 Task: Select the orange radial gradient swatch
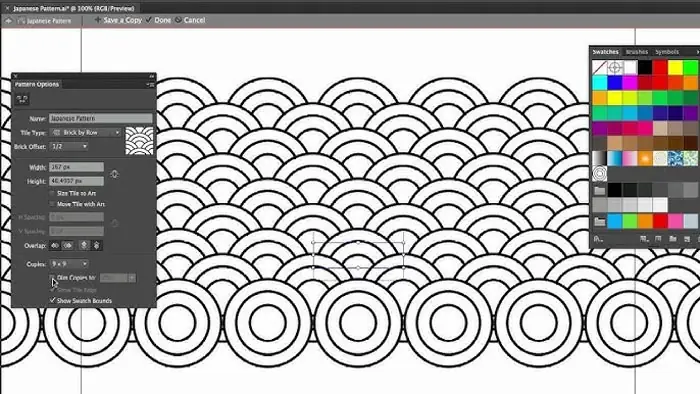point(645,158)
